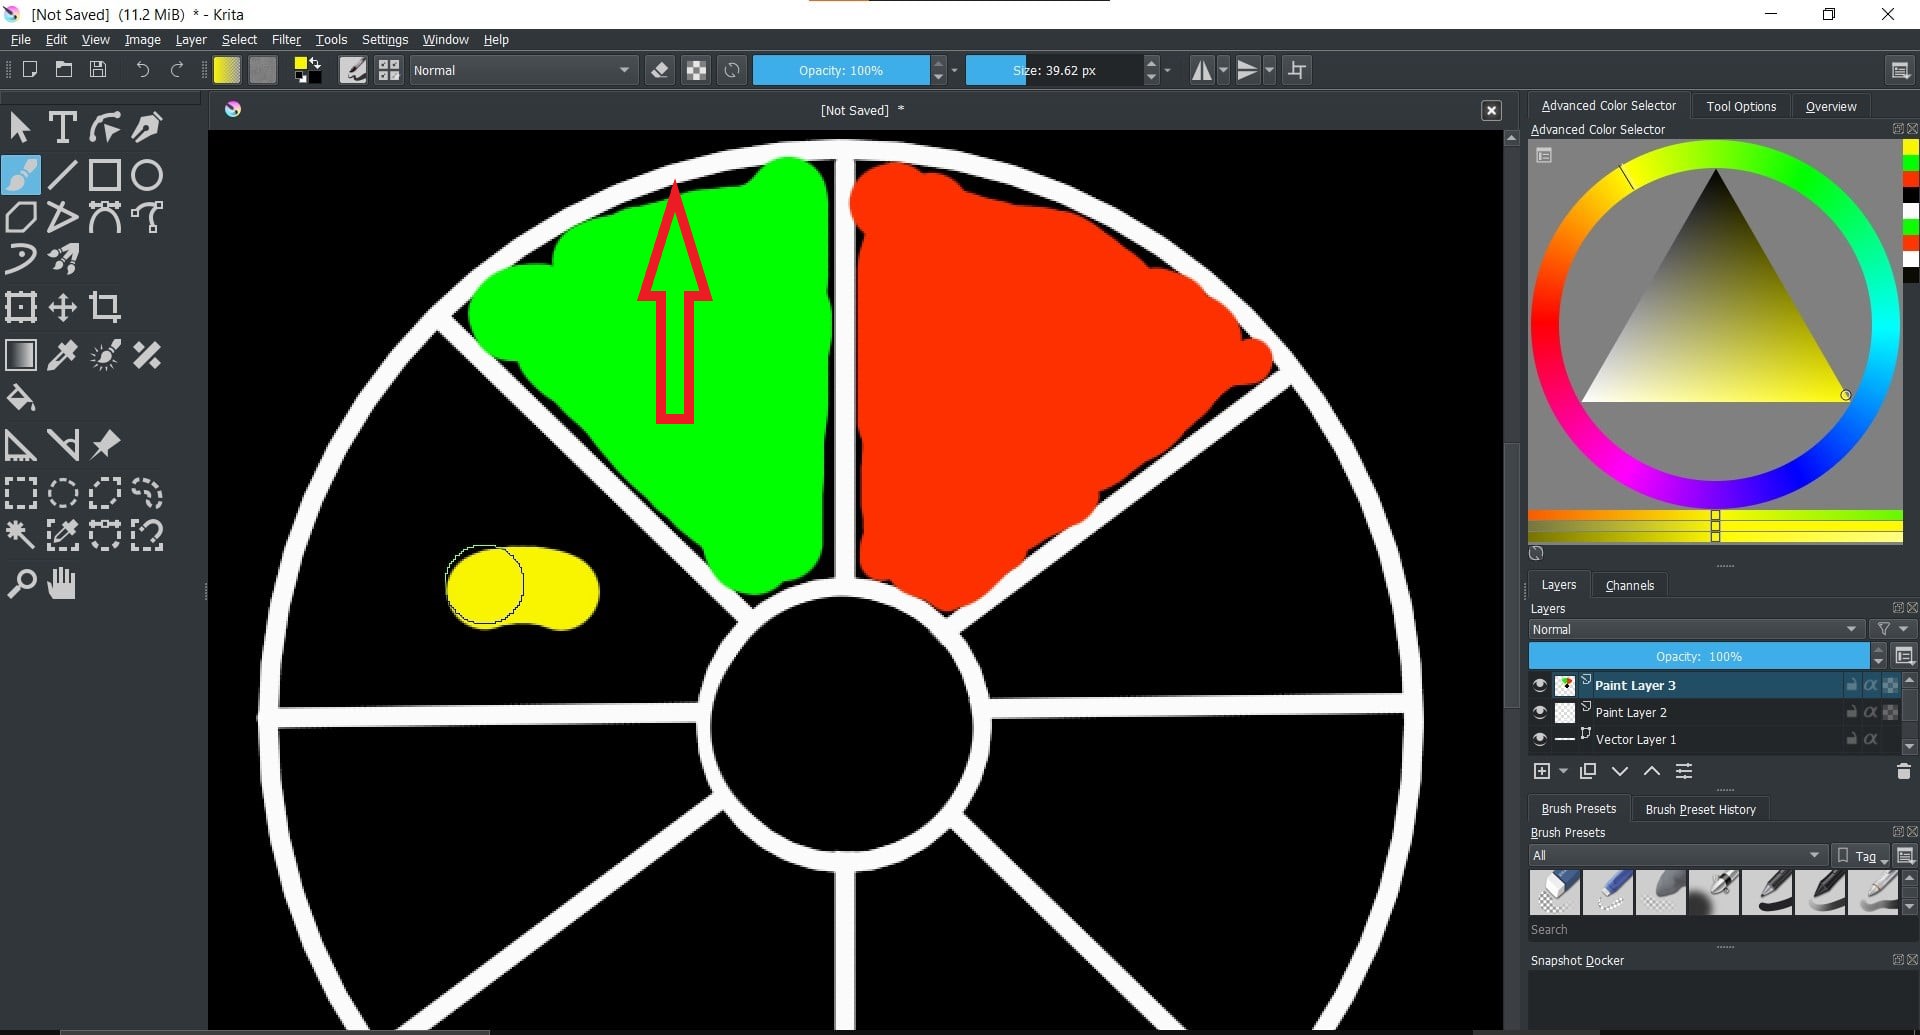1920x1035 pixels.
Task: Open the brush blending mode Normal dropdown
Action: [x=523, y=70]
